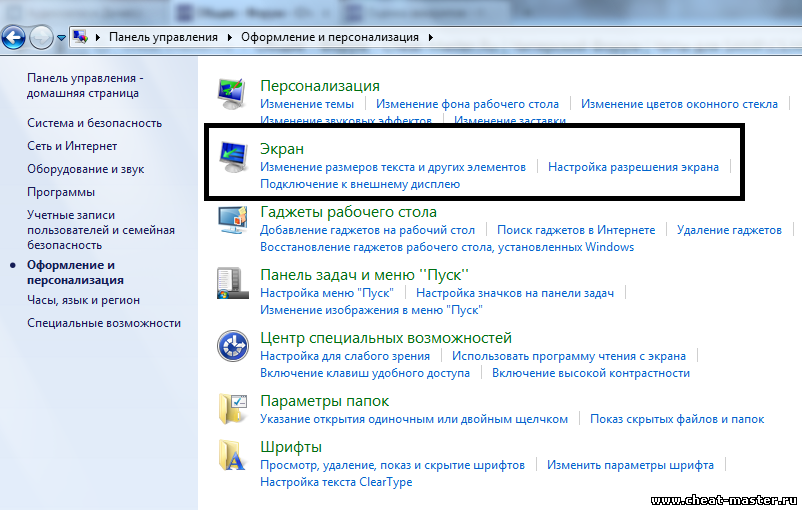Click Панель управления breadcrumb in address bar

click(163, 37)
